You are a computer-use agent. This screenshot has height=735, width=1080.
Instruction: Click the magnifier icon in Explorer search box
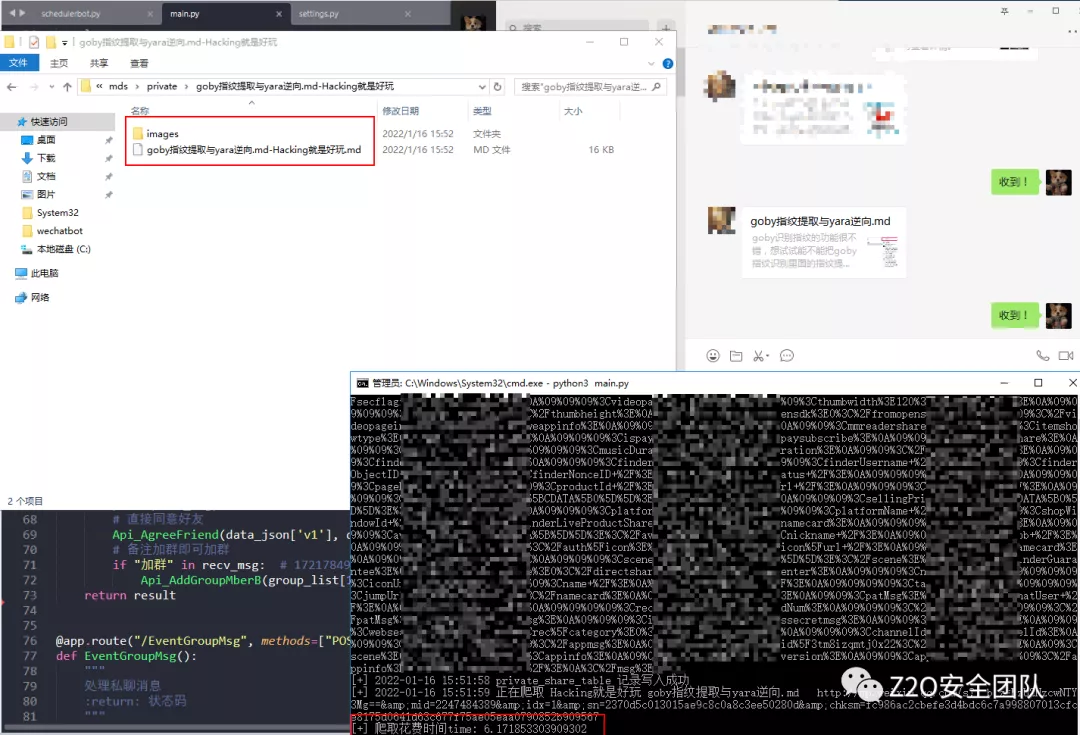click(656, 87)
